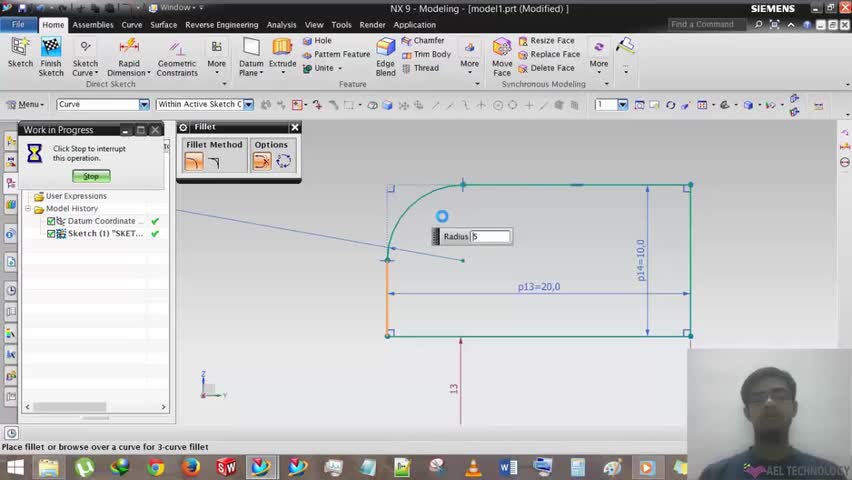Open the Render tab
The image size is (852, 480).
tap(372, 25)
